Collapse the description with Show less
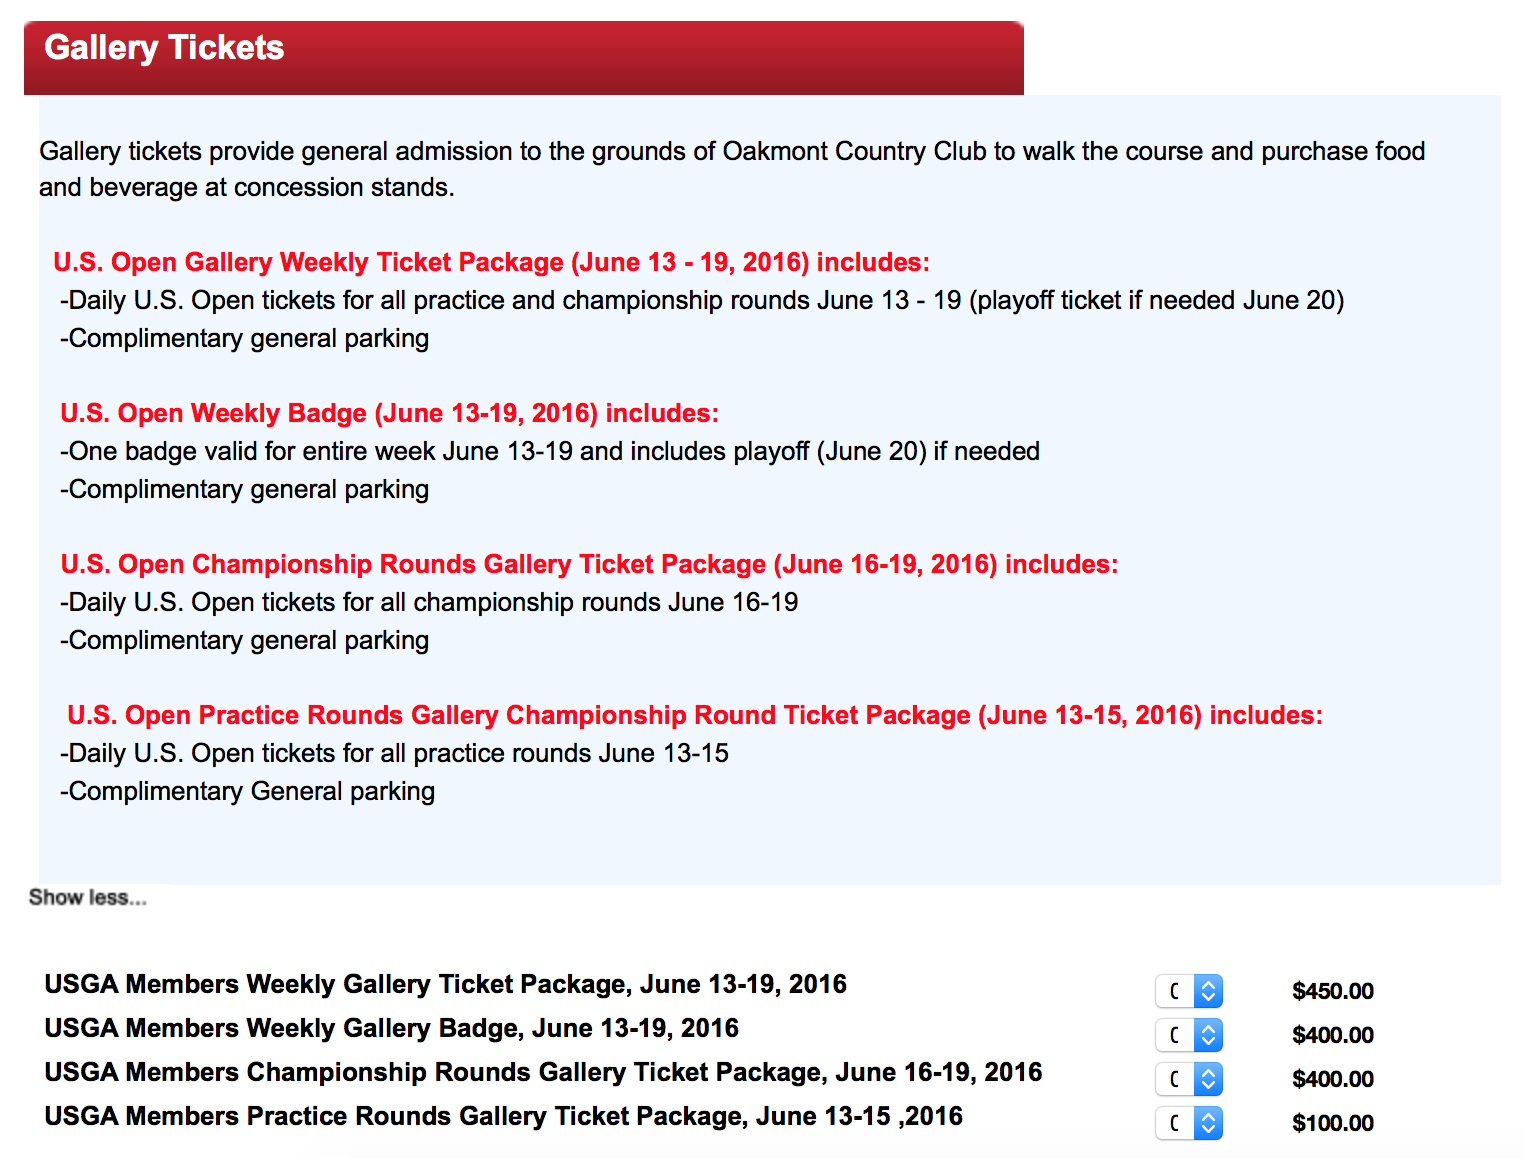1524x1158 pixels. pyautogui.click(x=87, y=898)
